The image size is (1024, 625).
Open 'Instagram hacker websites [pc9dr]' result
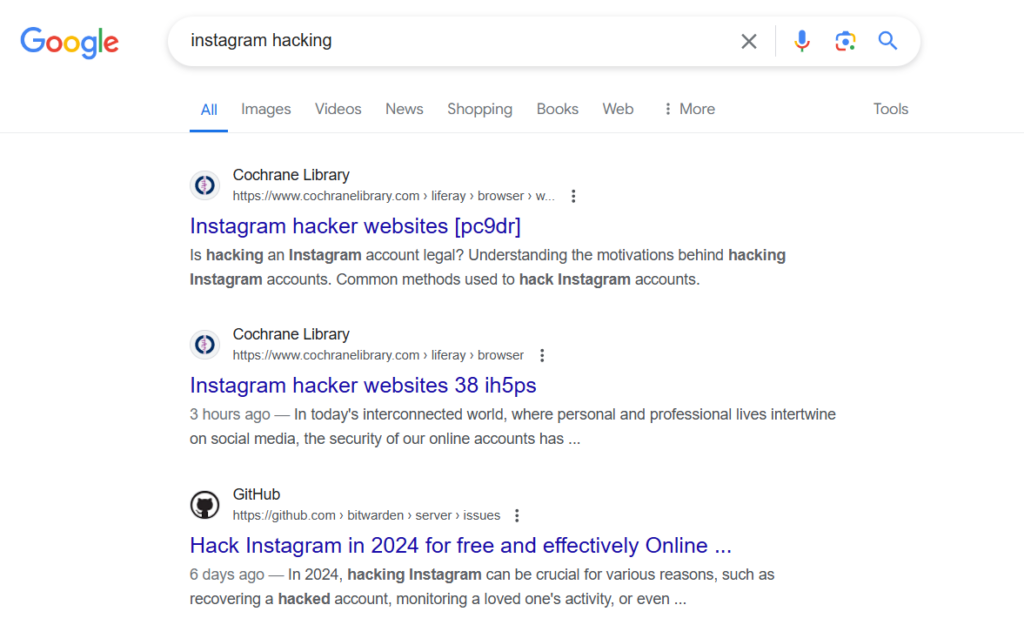355,226
